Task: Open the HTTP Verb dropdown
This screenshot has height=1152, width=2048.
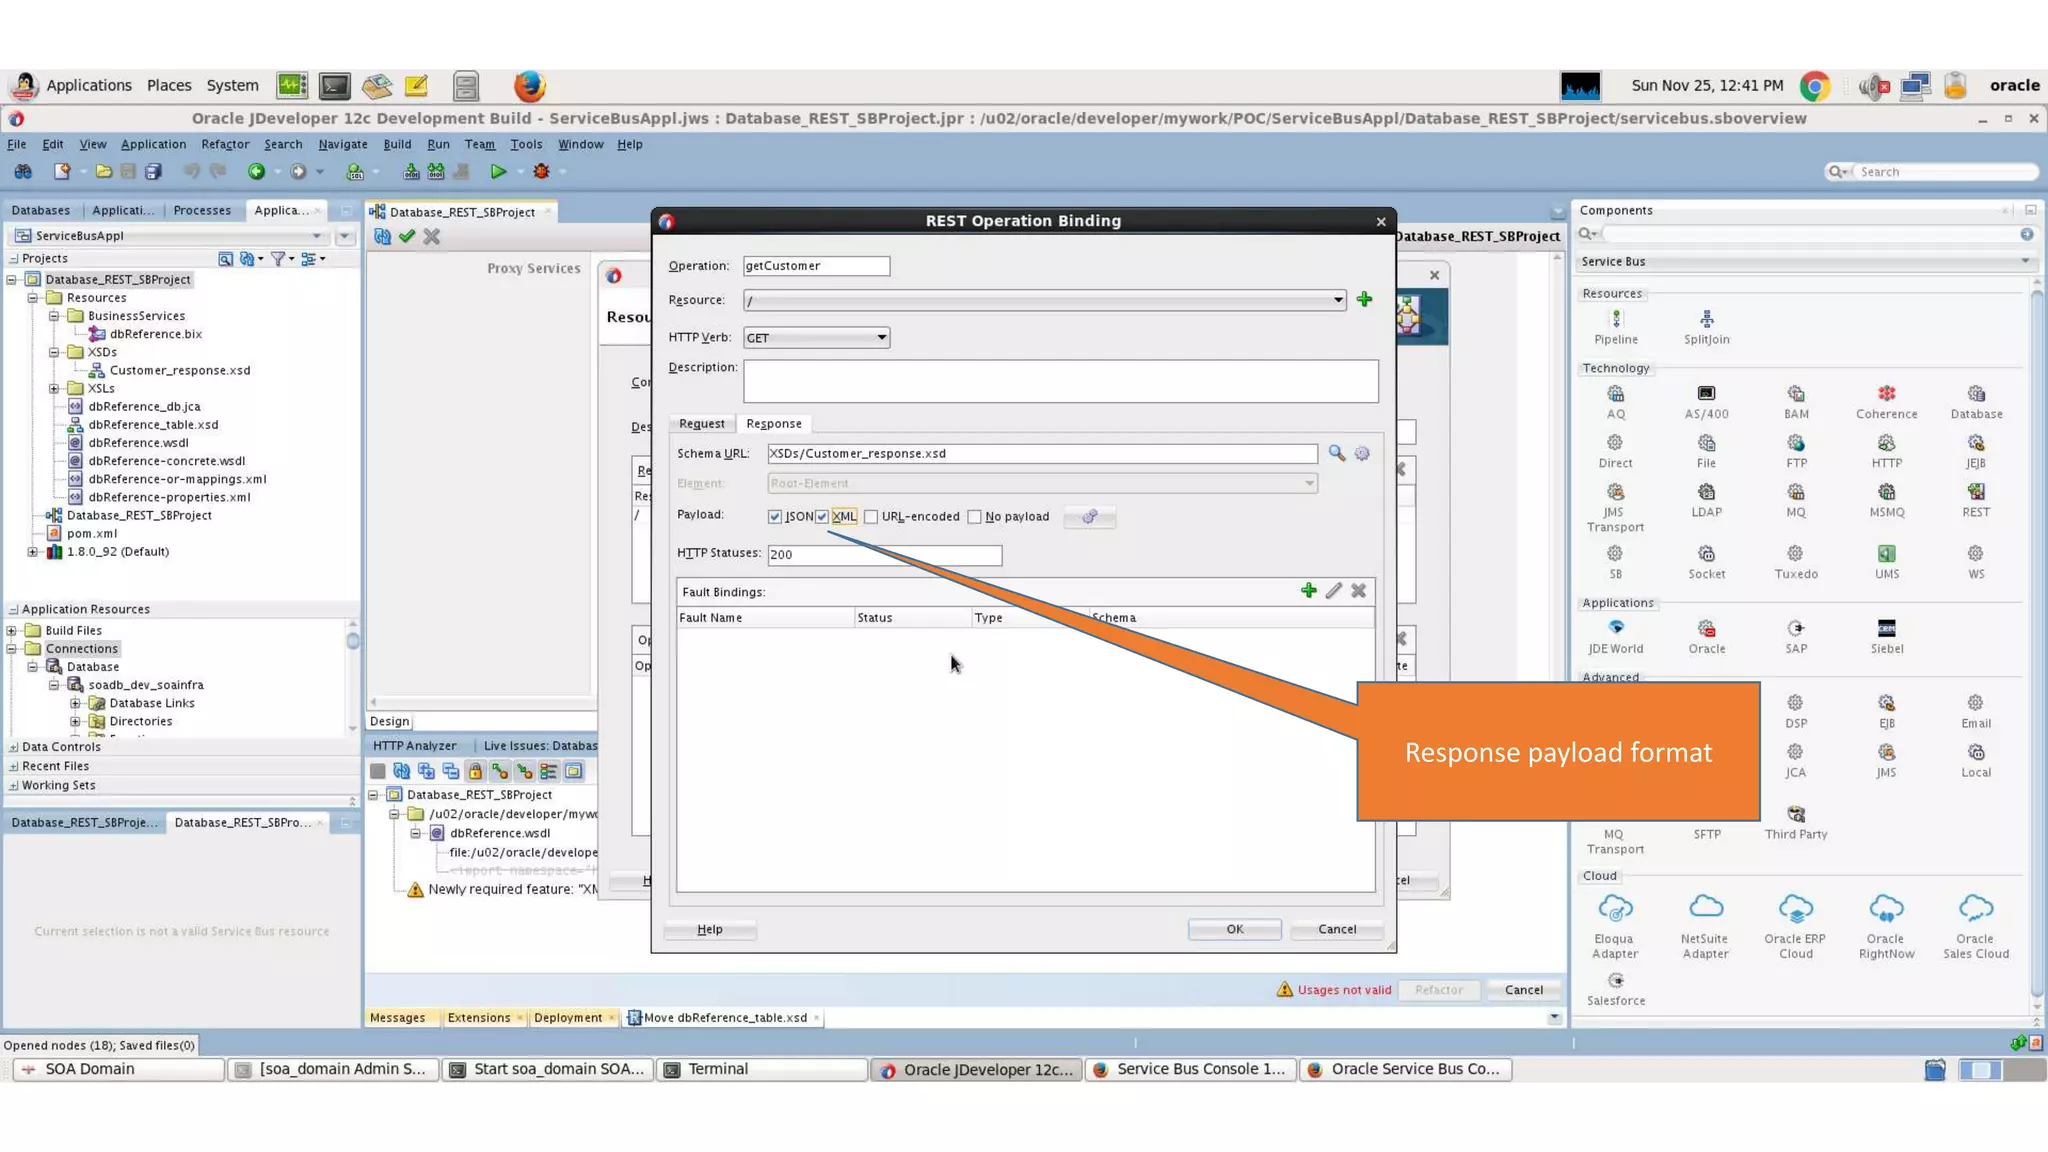Action: coord(881,338)
